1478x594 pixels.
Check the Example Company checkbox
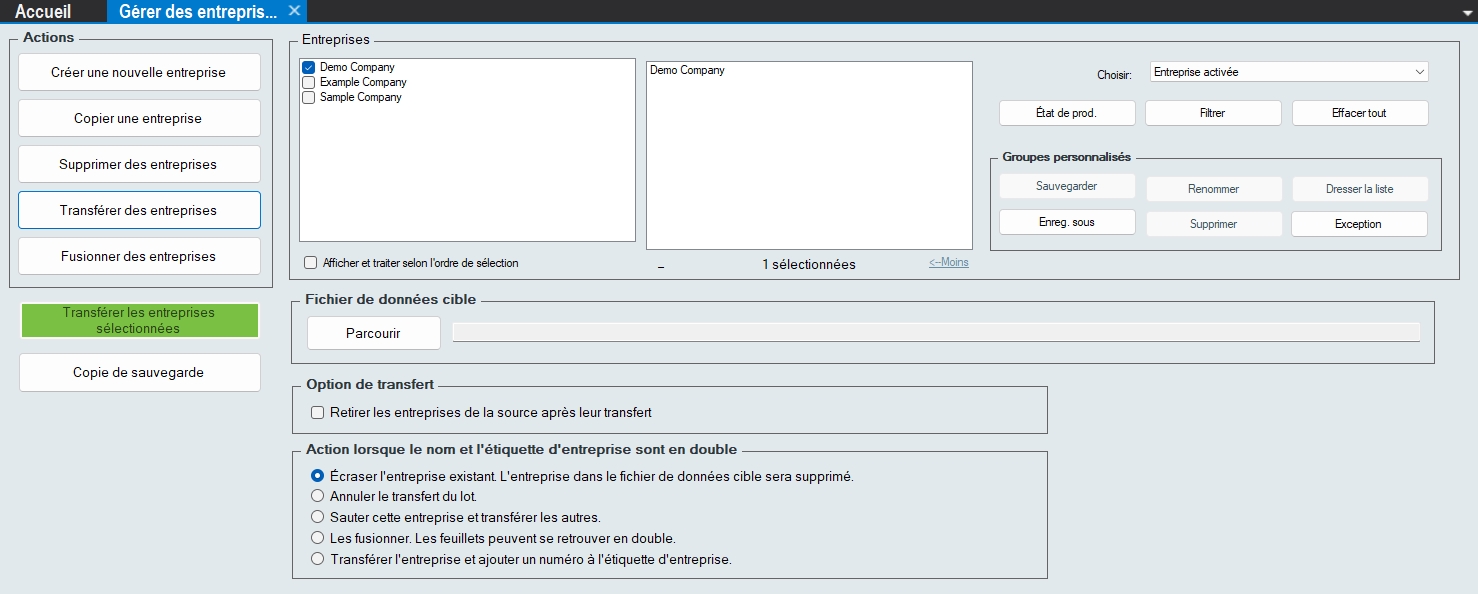click(309, 83)
